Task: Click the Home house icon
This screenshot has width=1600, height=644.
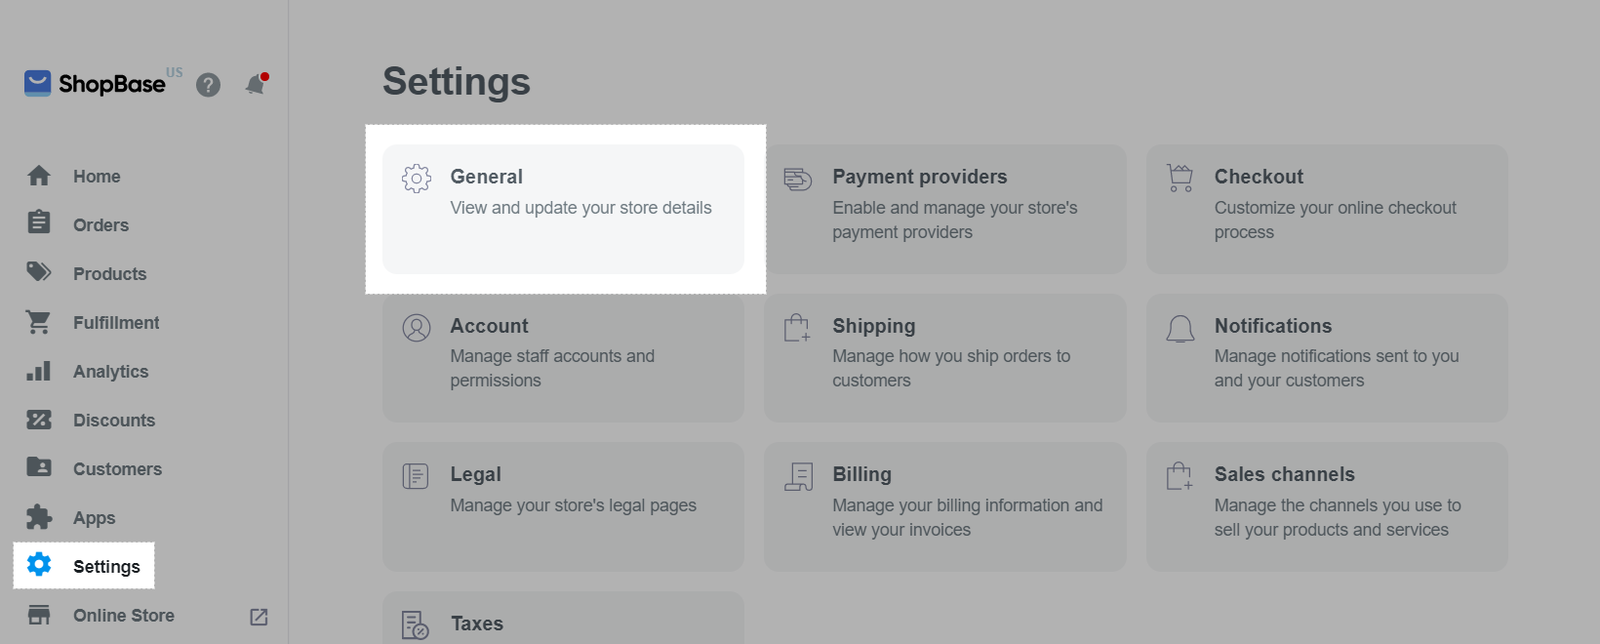Action: point(39,176)
